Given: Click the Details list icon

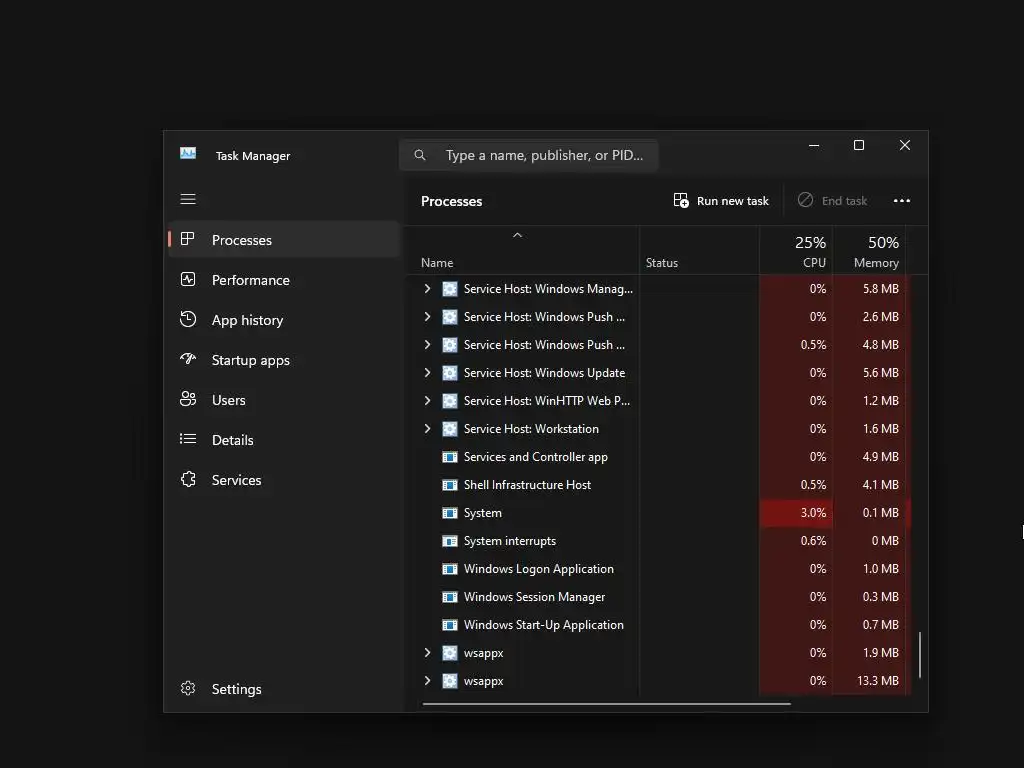Looking at the screenshot, I should tap(188, 439).
